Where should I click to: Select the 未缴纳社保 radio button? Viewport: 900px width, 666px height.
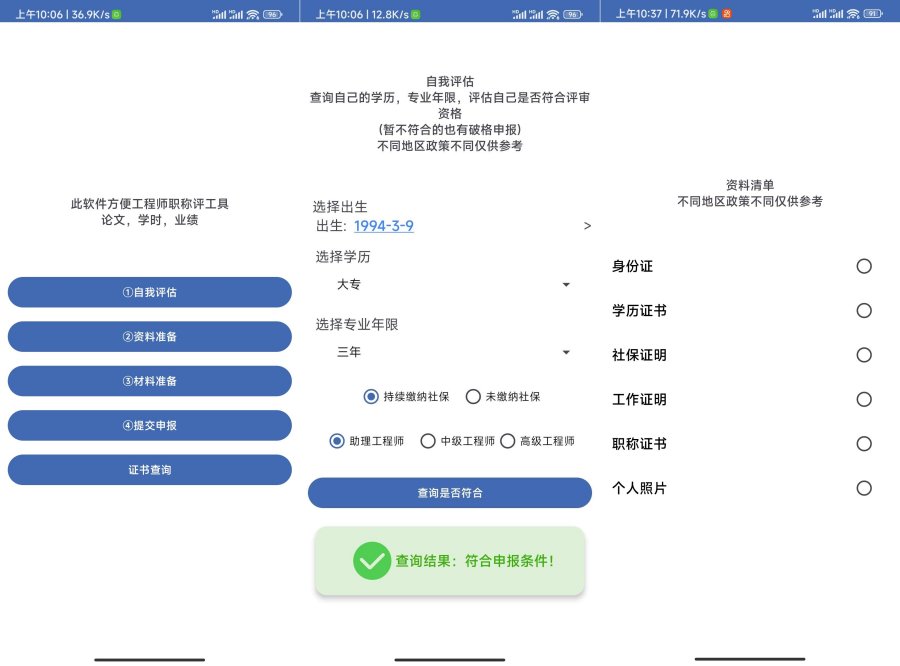coord(472,396)
